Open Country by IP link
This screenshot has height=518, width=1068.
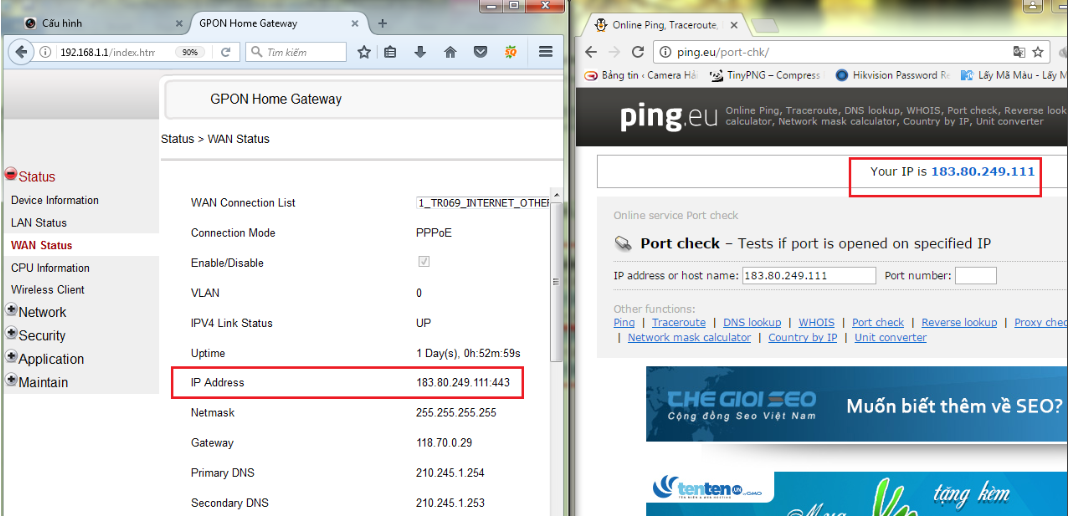[802, 338]
